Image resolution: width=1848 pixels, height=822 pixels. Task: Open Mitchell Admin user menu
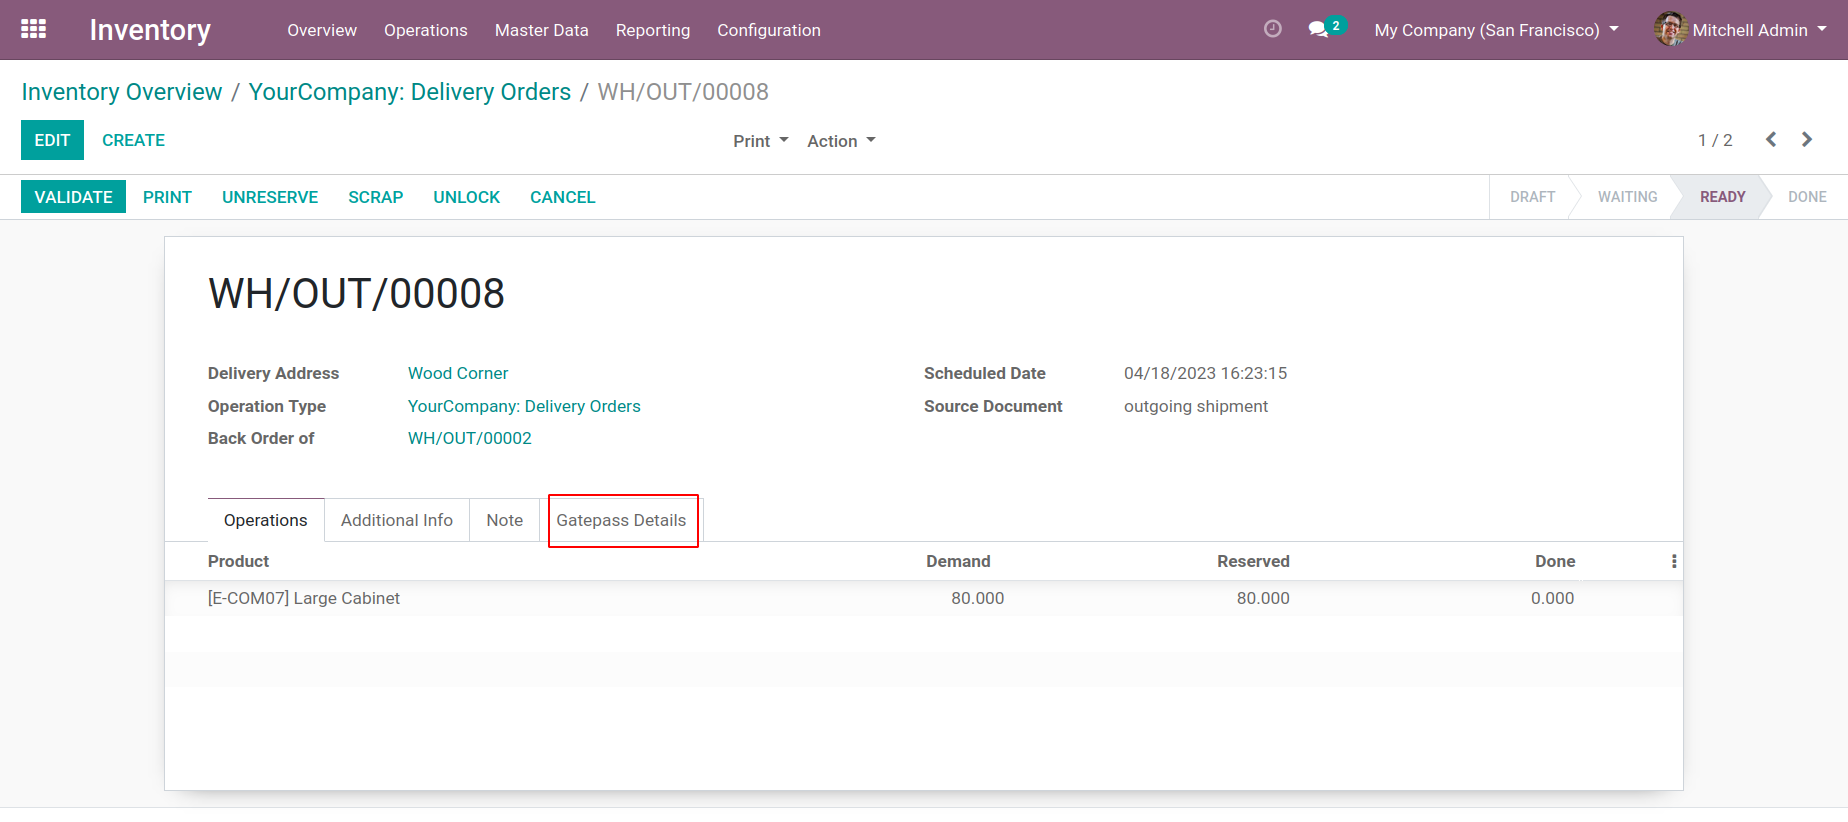1741,30
